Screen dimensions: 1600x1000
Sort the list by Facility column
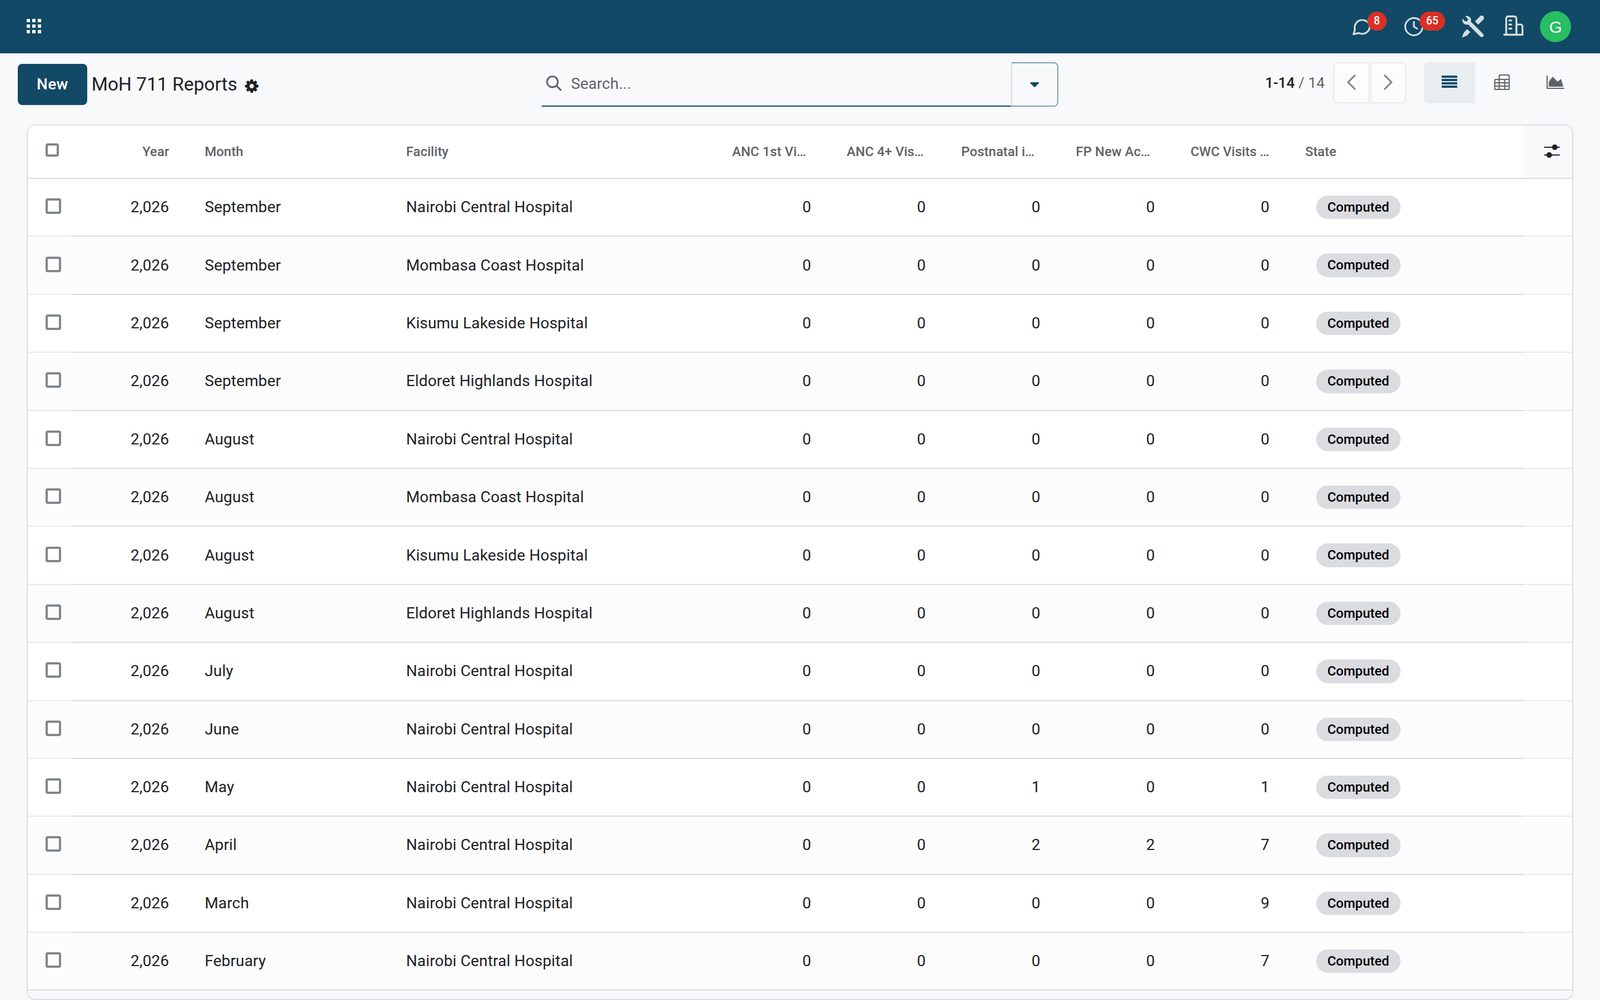pyautogui.click(x=427, y=152)
